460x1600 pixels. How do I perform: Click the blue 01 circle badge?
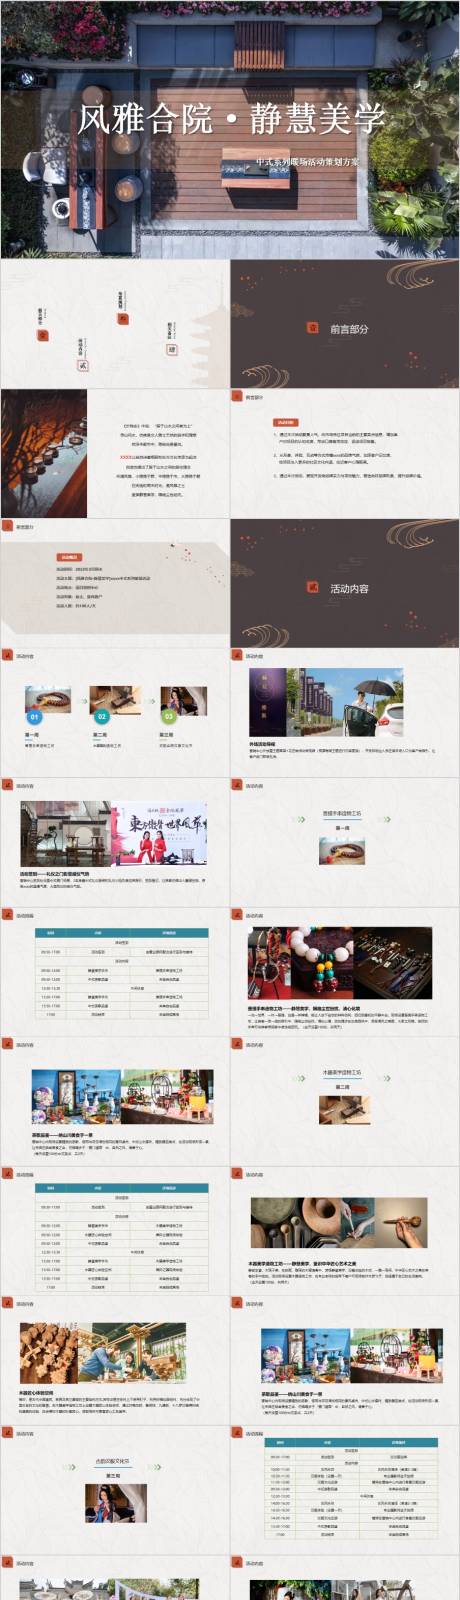pyautogui.click(x=34, y=717)
